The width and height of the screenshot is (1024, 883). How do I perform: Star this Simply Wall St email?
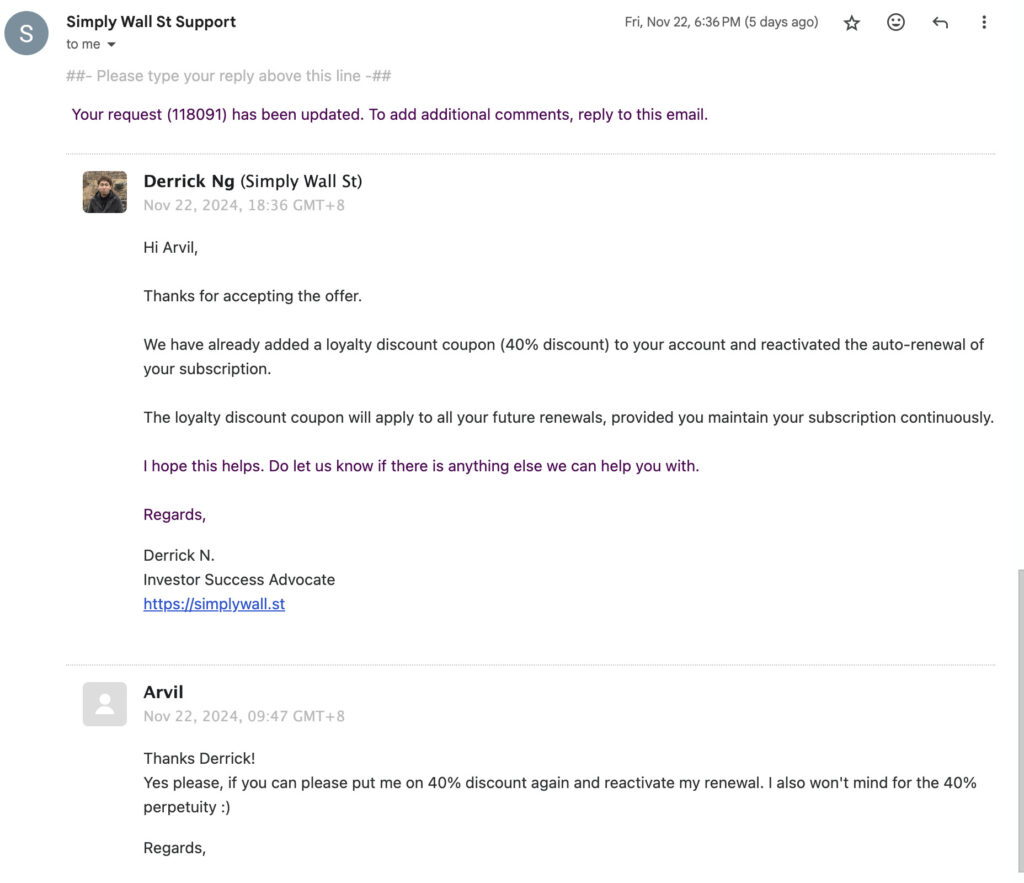coord(852,22)
